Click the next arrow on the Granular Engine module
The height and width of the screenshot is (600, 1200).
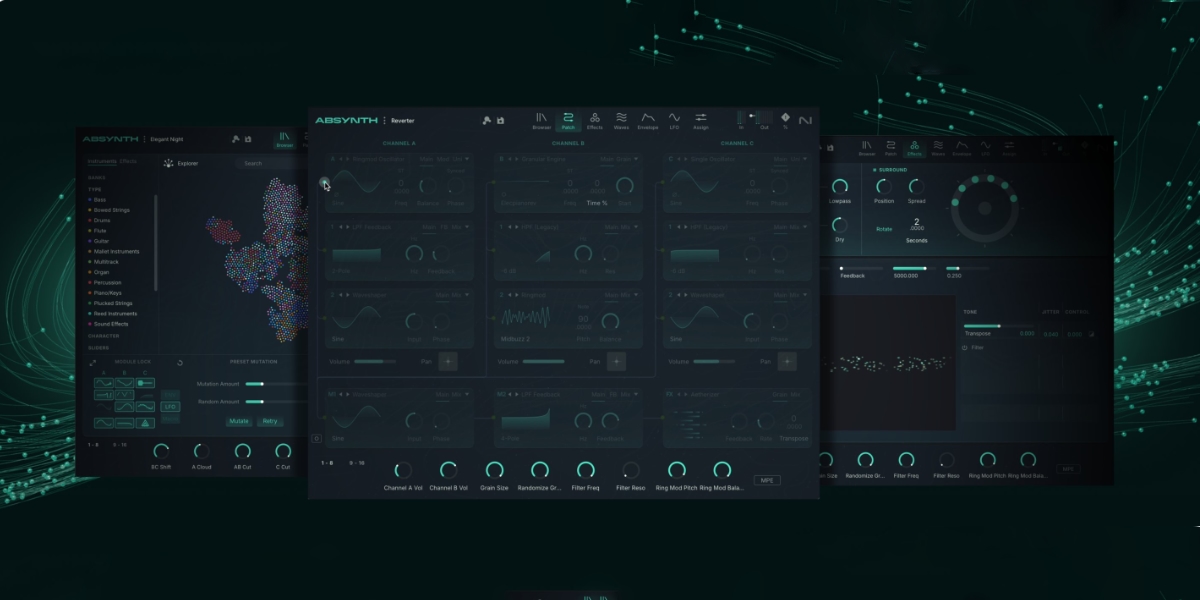pyautogui.click(x=517, y=159)
